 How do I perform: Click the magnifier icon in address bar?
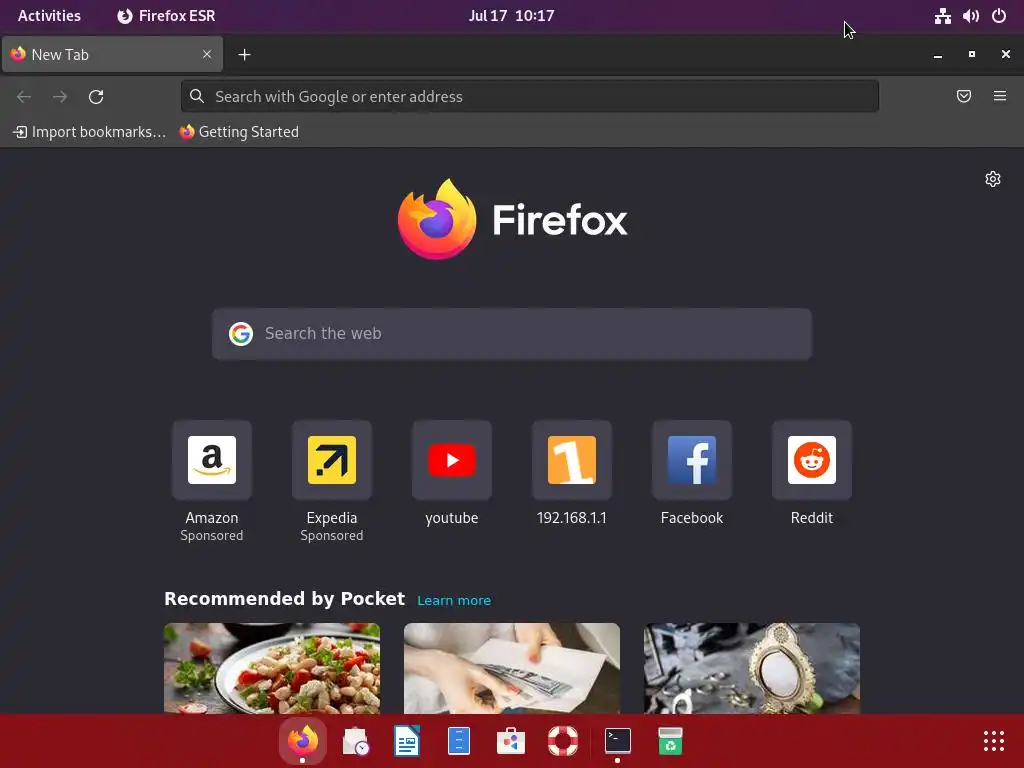(197, 97)
